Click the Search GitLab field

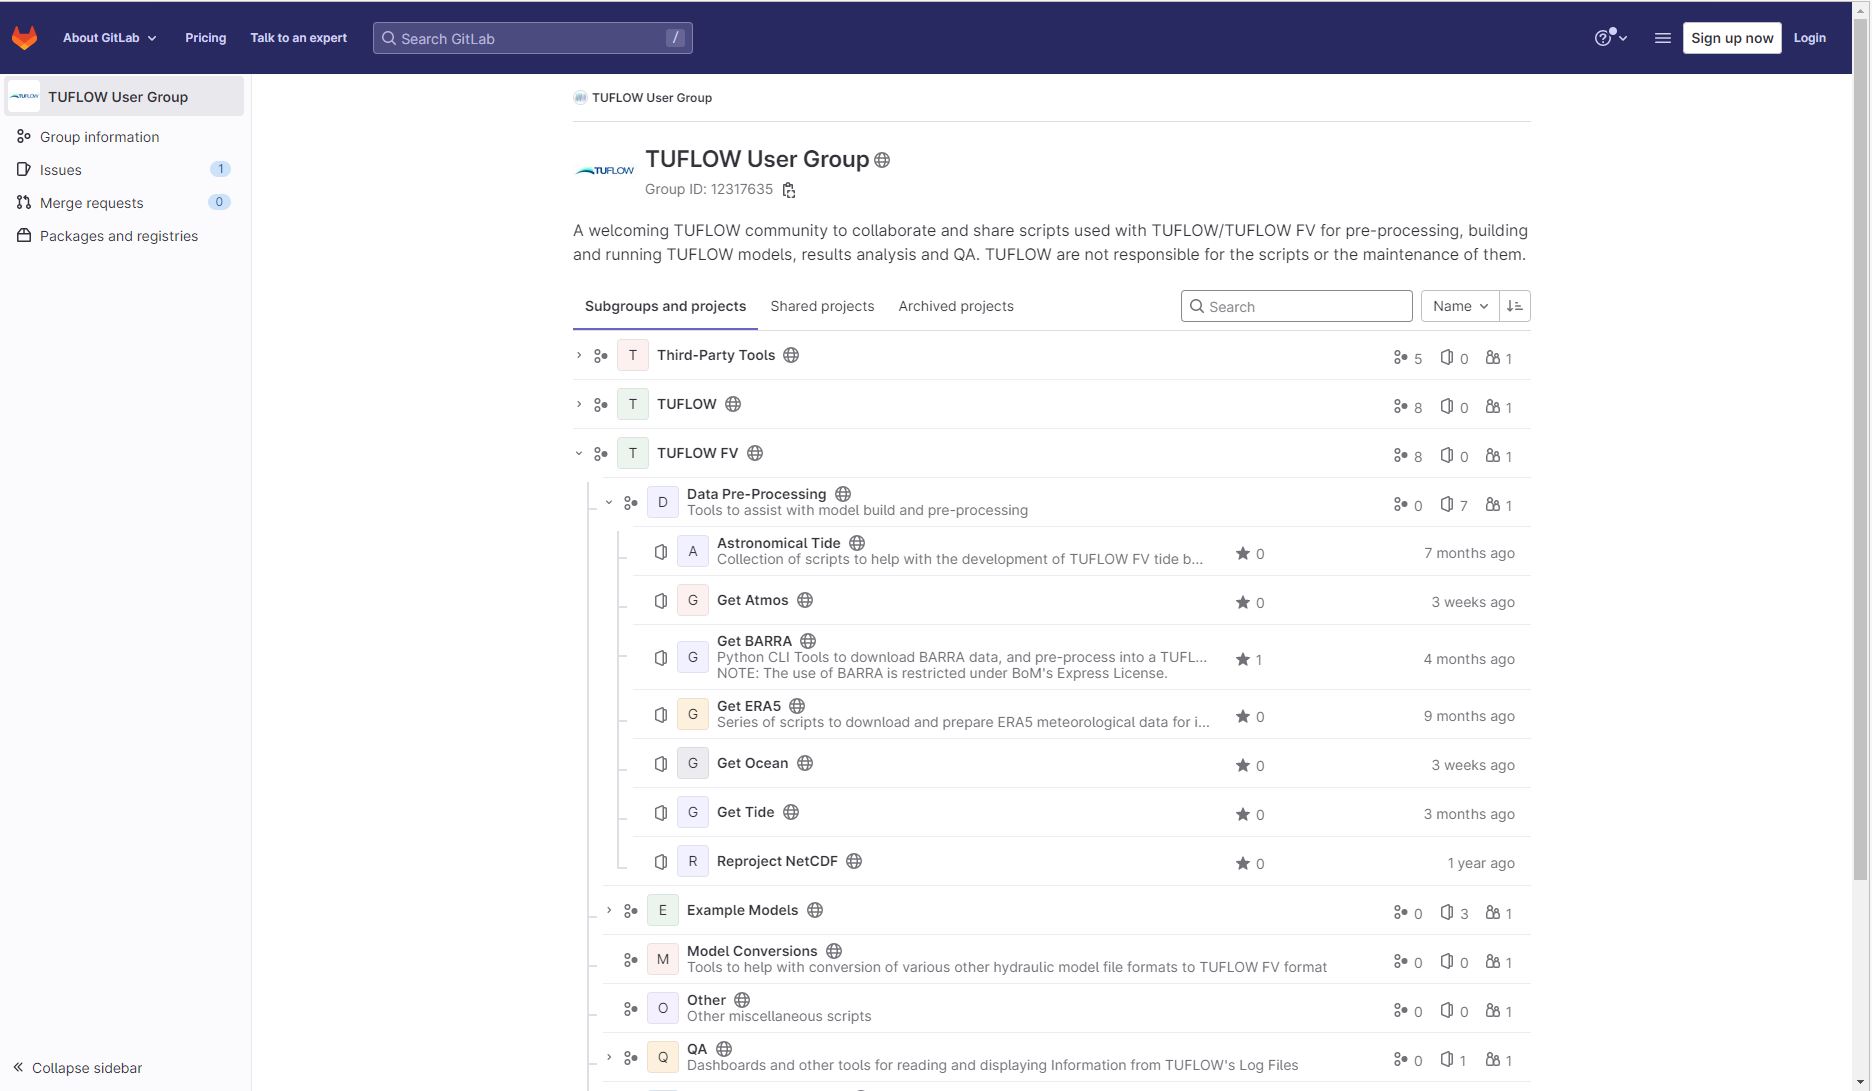(533, 38)
